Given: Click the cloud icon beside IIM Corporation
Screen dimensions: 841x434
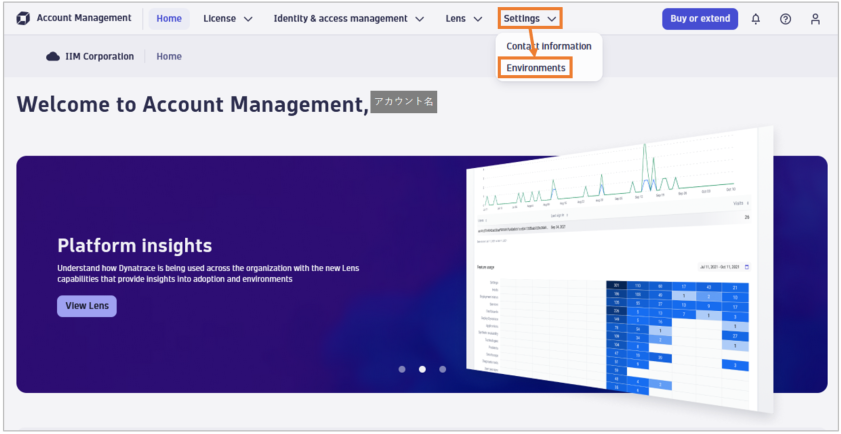Looking at the screenshot, I should 53,56.
